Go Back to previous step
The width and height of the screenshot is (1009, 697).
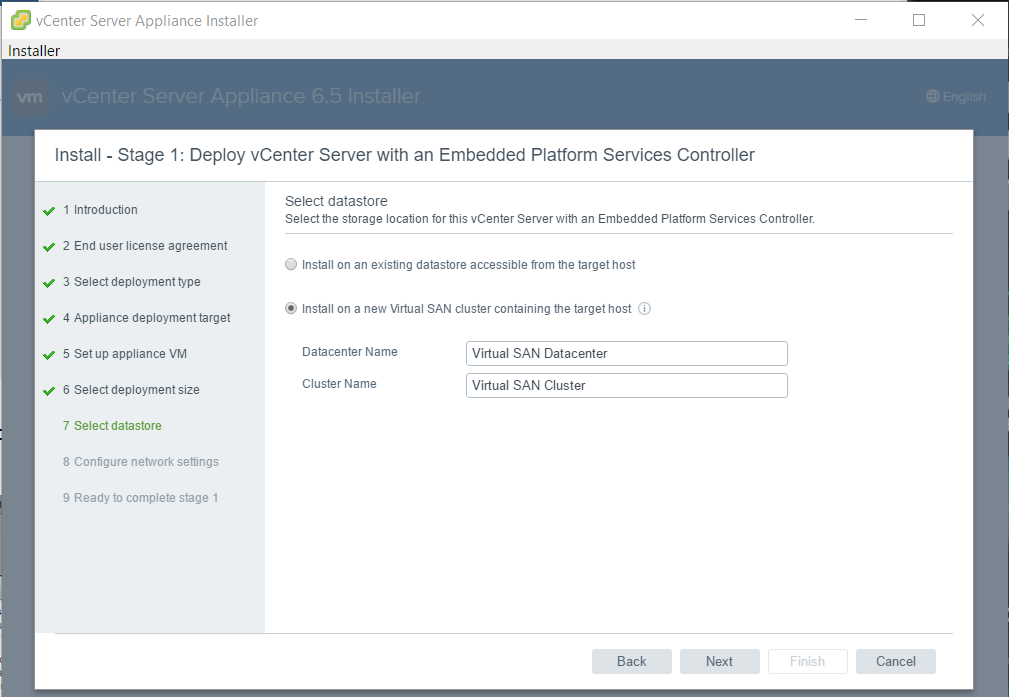click(x=631, y=661)
